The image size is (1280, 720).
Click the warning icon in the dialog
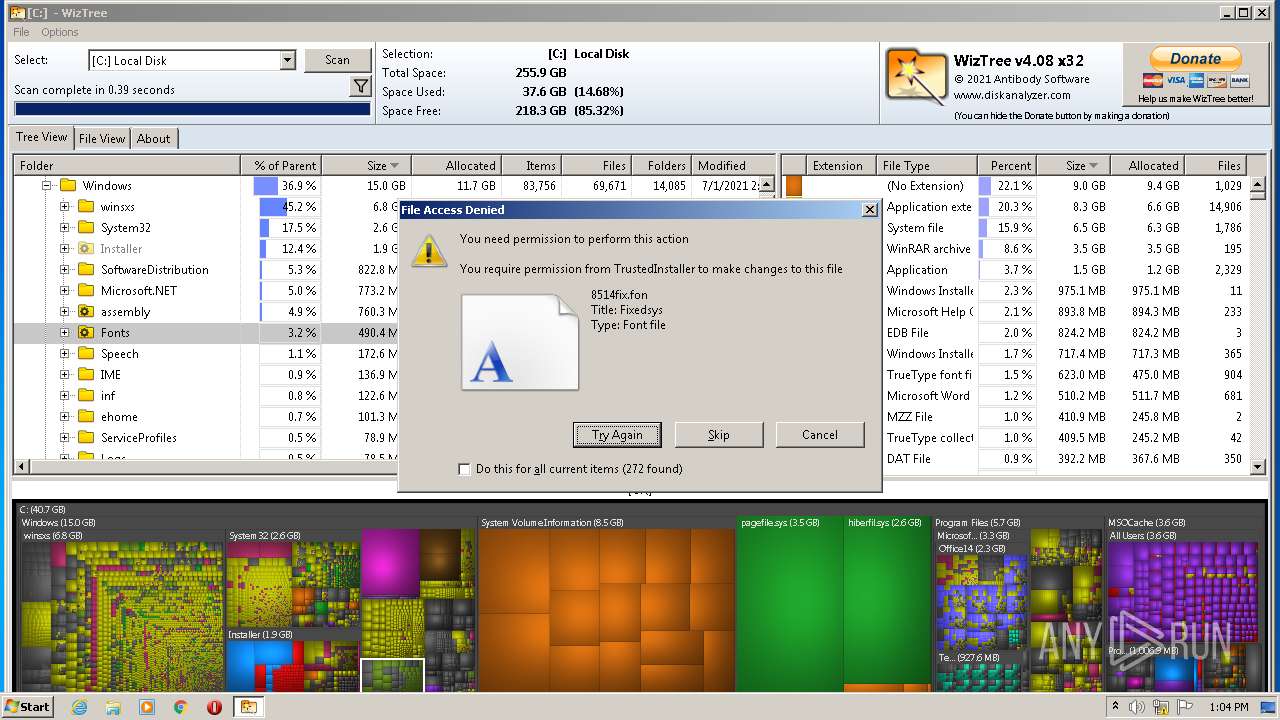click(x=430, y=251)
